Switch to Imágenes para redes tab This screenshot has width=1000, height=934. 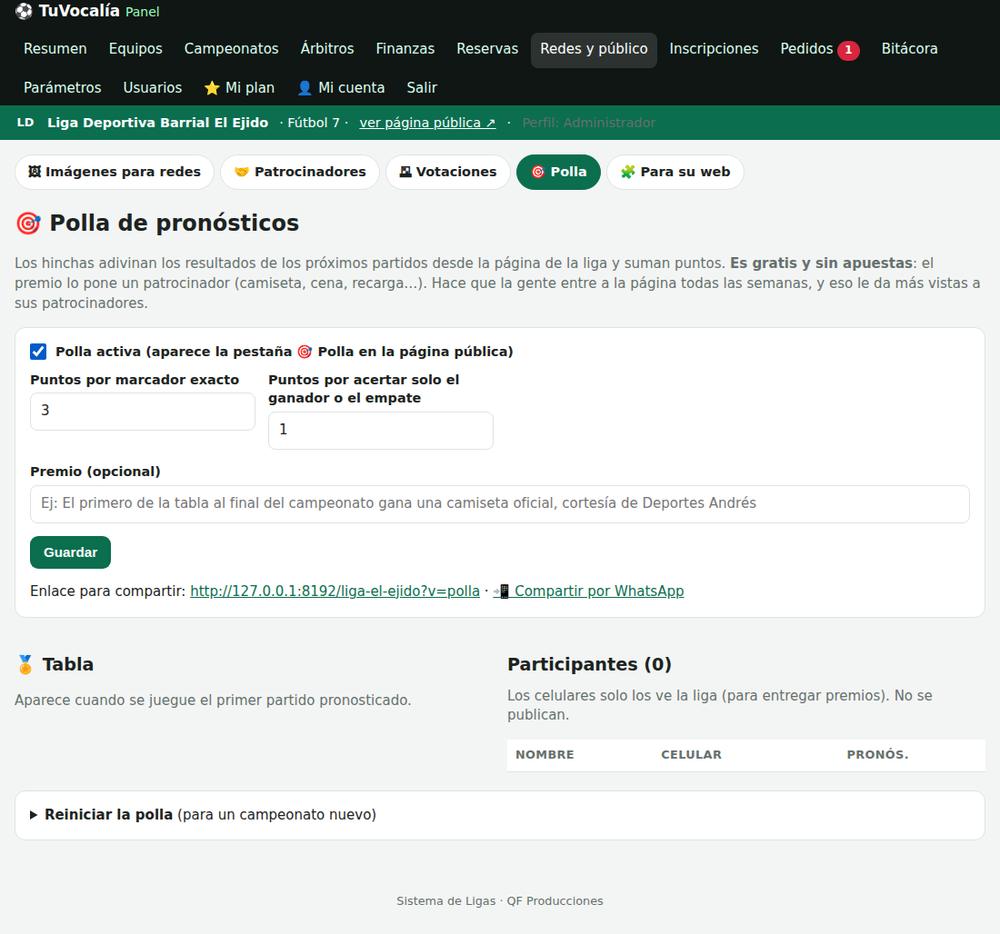pyautogui.click(x=114, y=172)
